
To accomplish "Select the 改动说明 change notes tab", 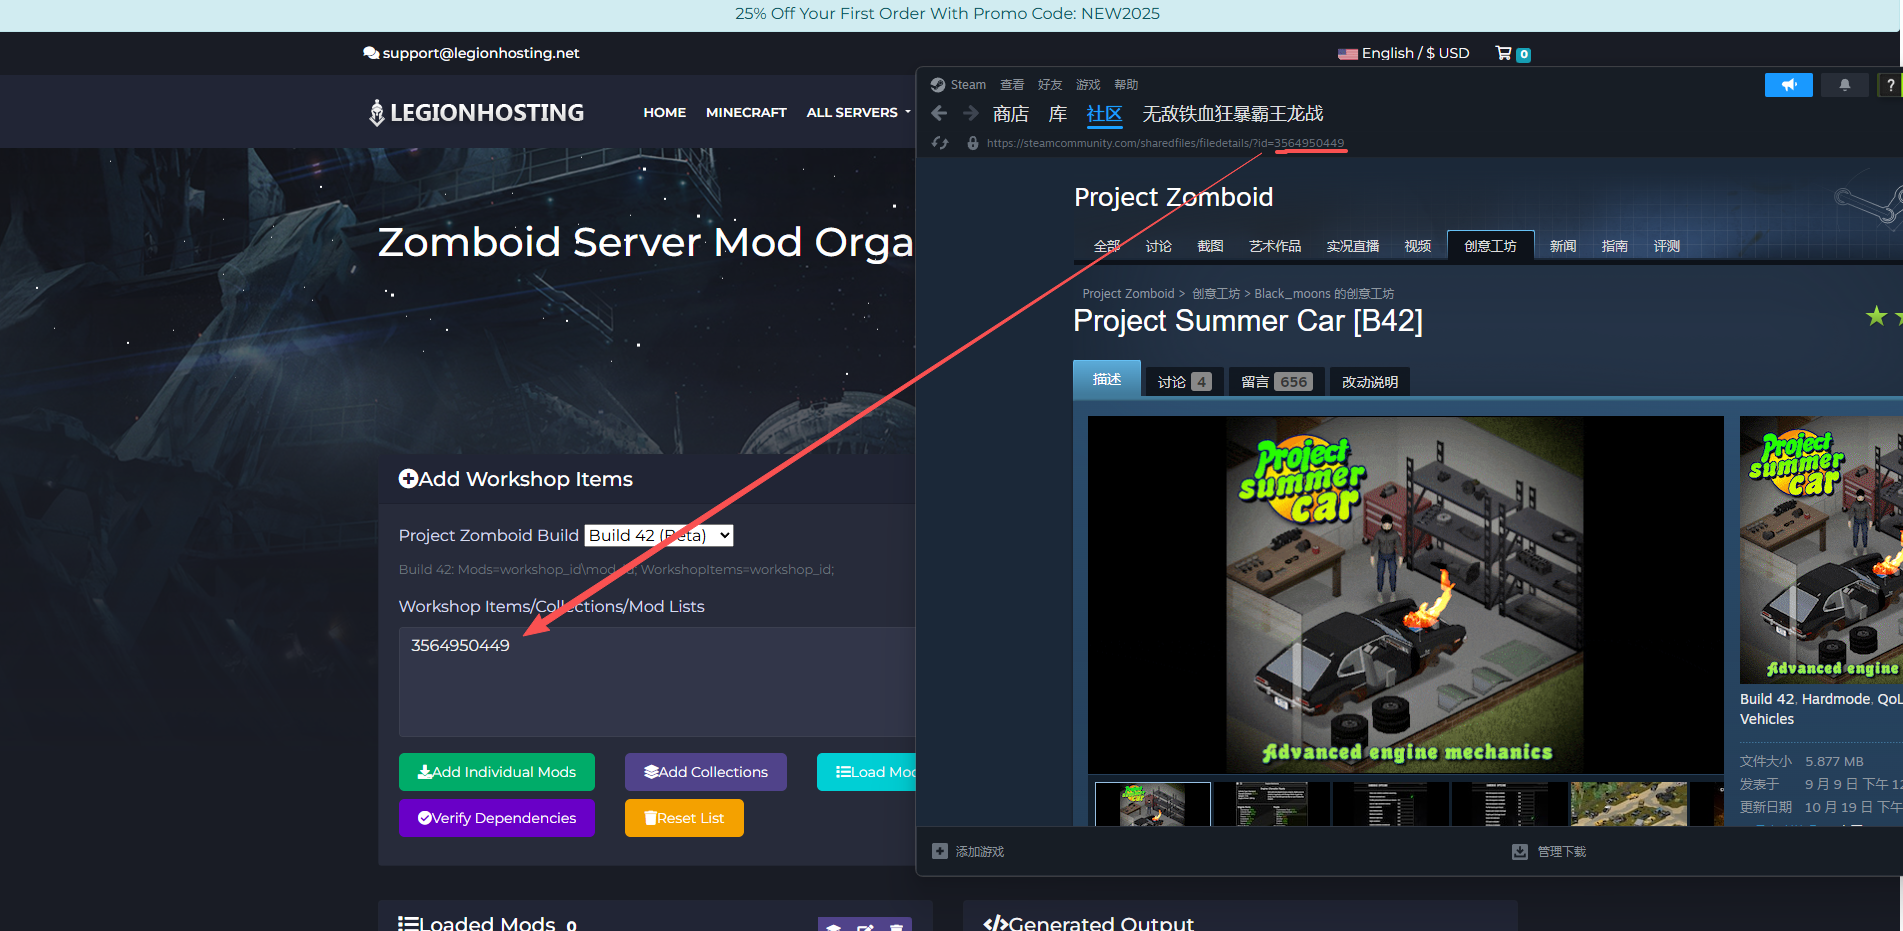I will [1369, 382].
